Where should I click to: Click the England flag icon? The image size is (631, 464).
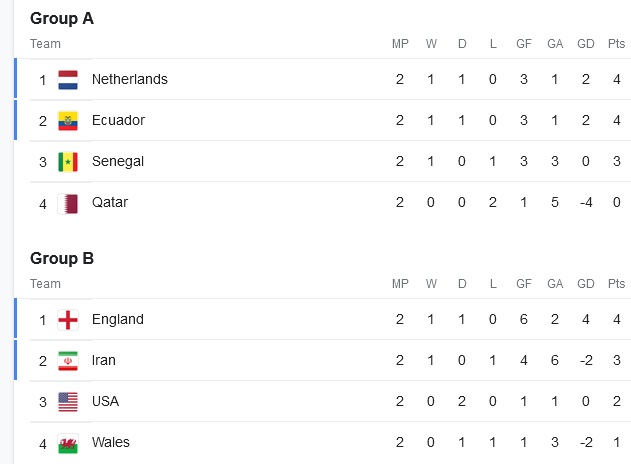point(68,319)
